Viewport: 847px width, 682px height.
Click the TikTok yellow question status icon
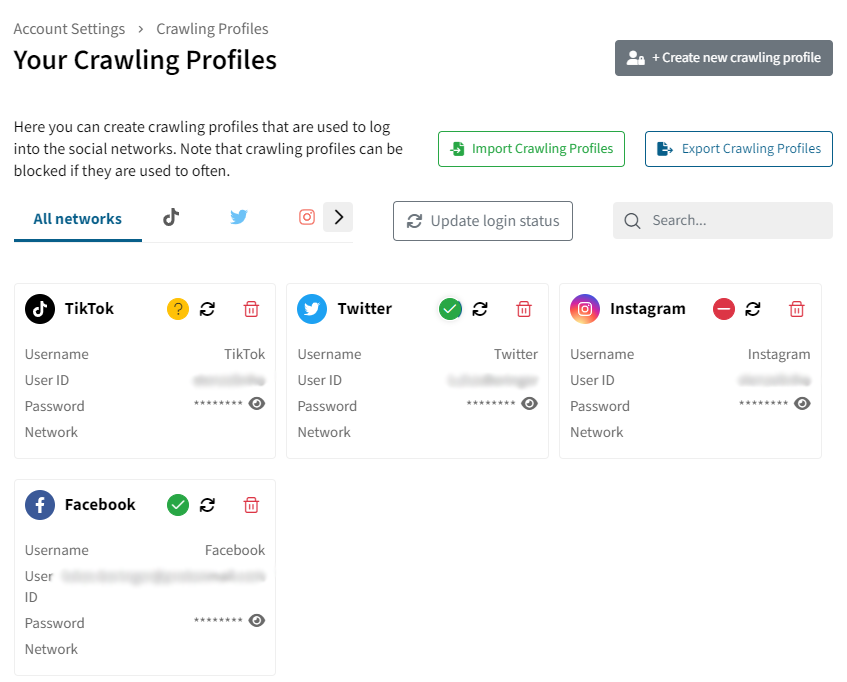(178, 309)
